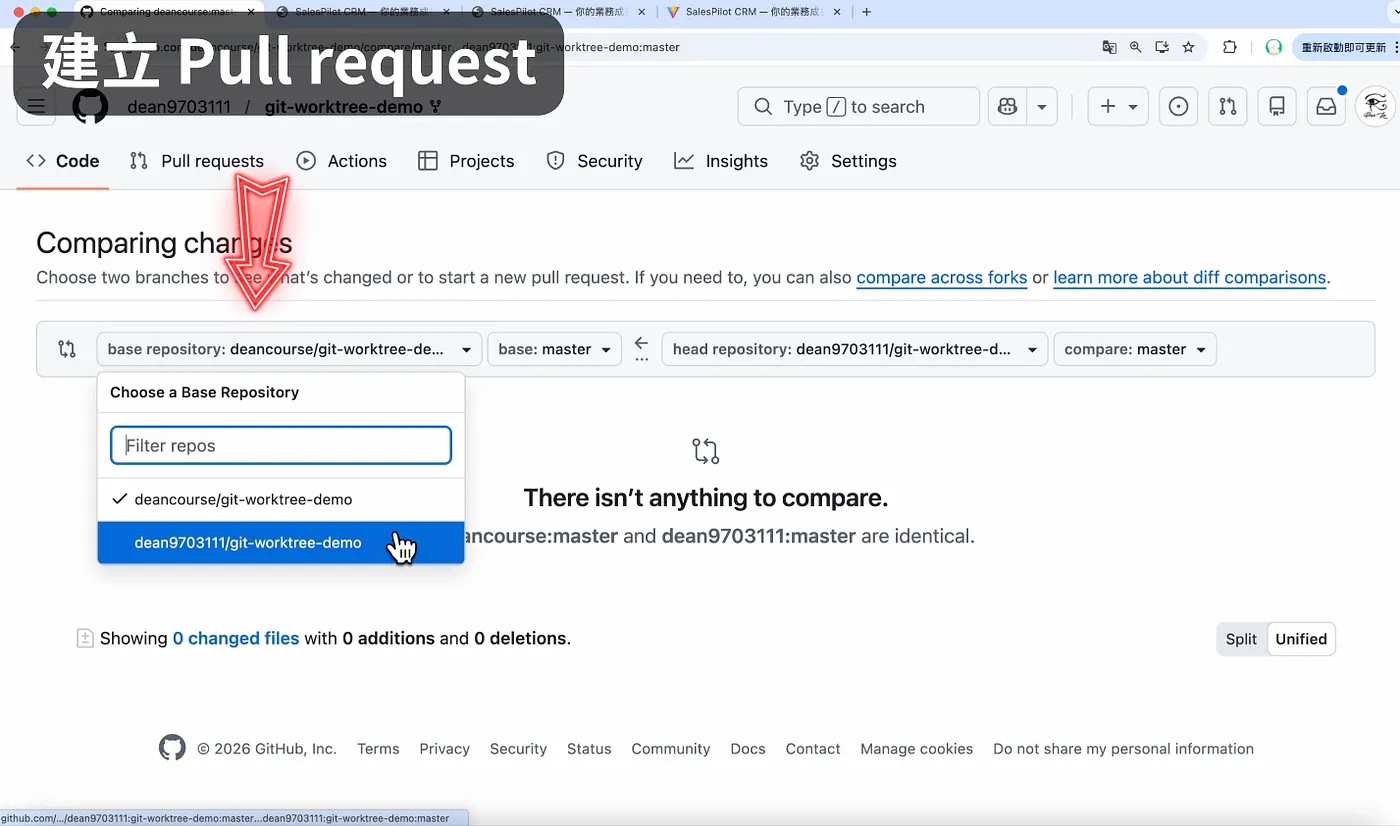Click the translate page icon in address bar
This screenshot has width=1400, height=826.
(x=1109, y=47)
